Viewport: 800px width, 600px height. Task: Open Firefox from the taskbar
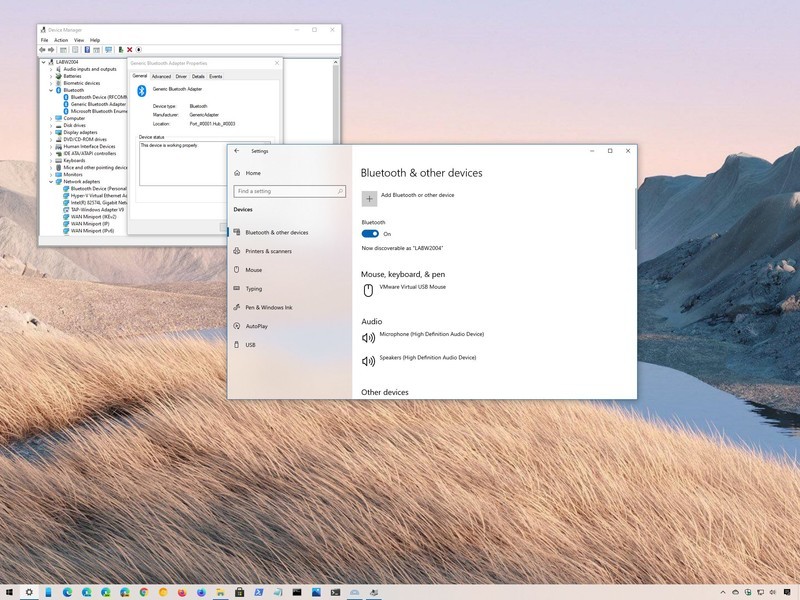point(182,592)
